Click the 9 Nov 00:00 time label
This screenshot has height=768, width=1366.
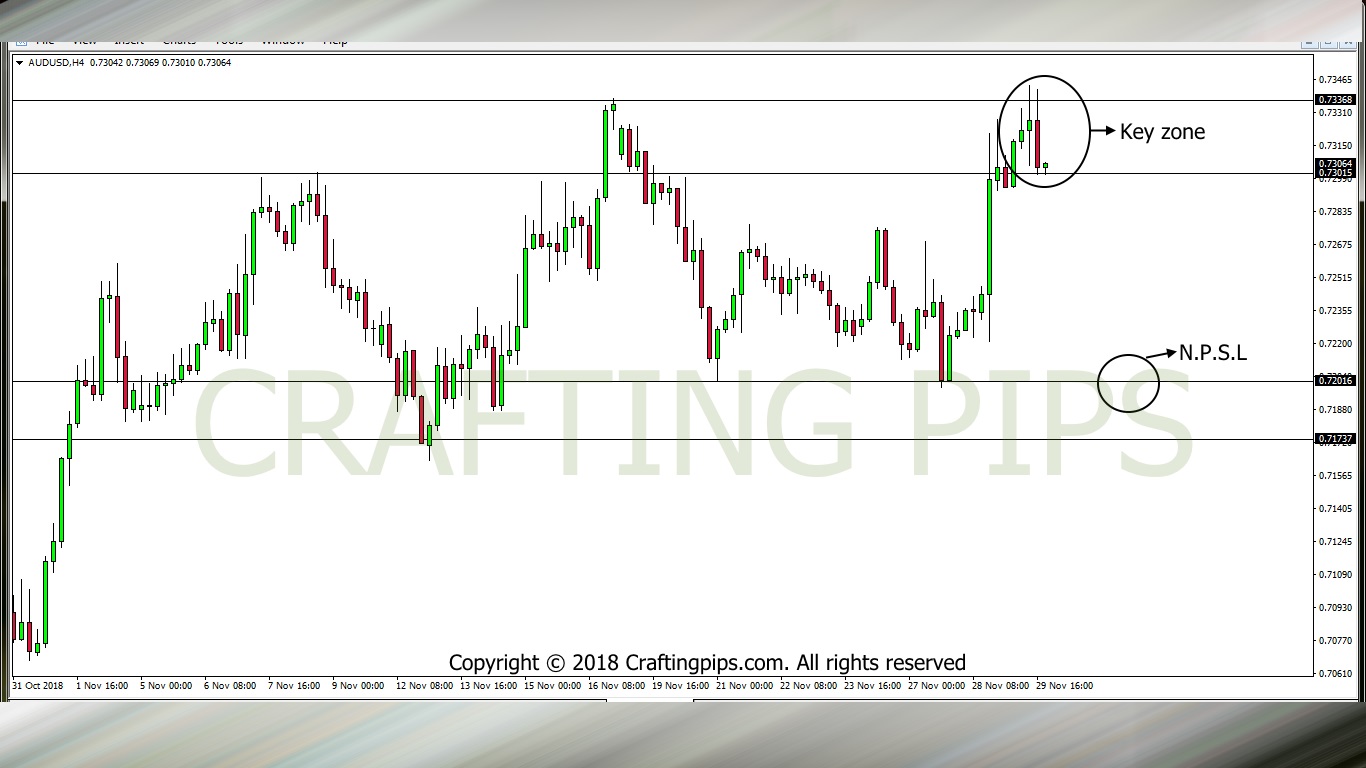point(358,686)
